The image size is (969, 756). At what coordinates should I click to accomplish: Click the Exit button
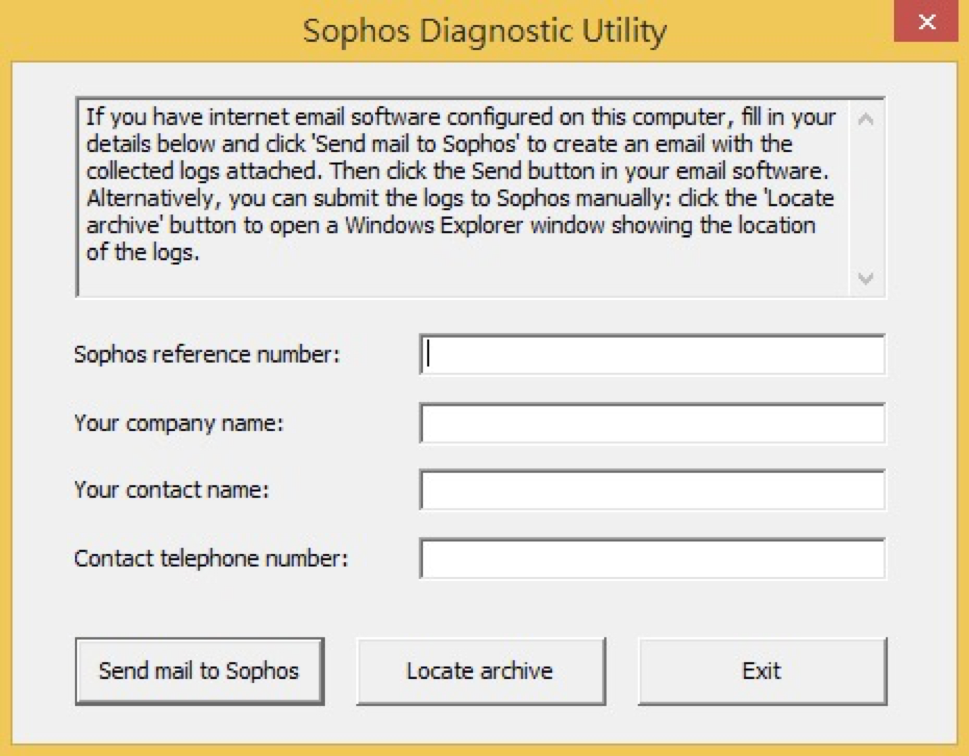(x=763, y=671)
